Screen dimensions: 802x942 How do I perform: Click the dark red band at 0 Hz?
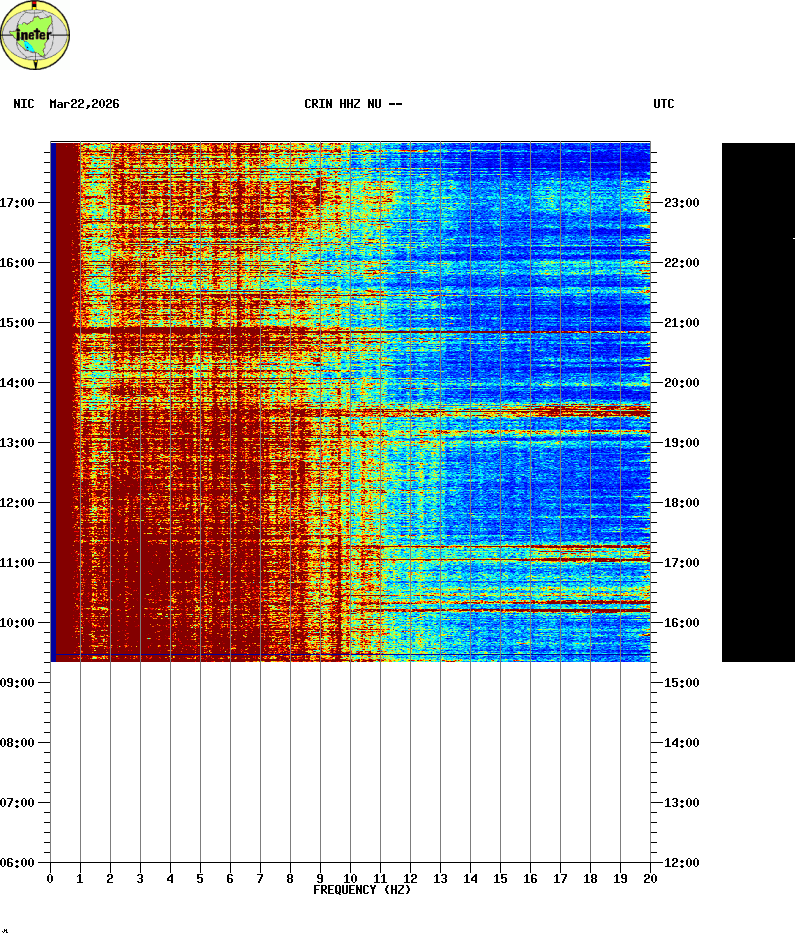point(65,400)
